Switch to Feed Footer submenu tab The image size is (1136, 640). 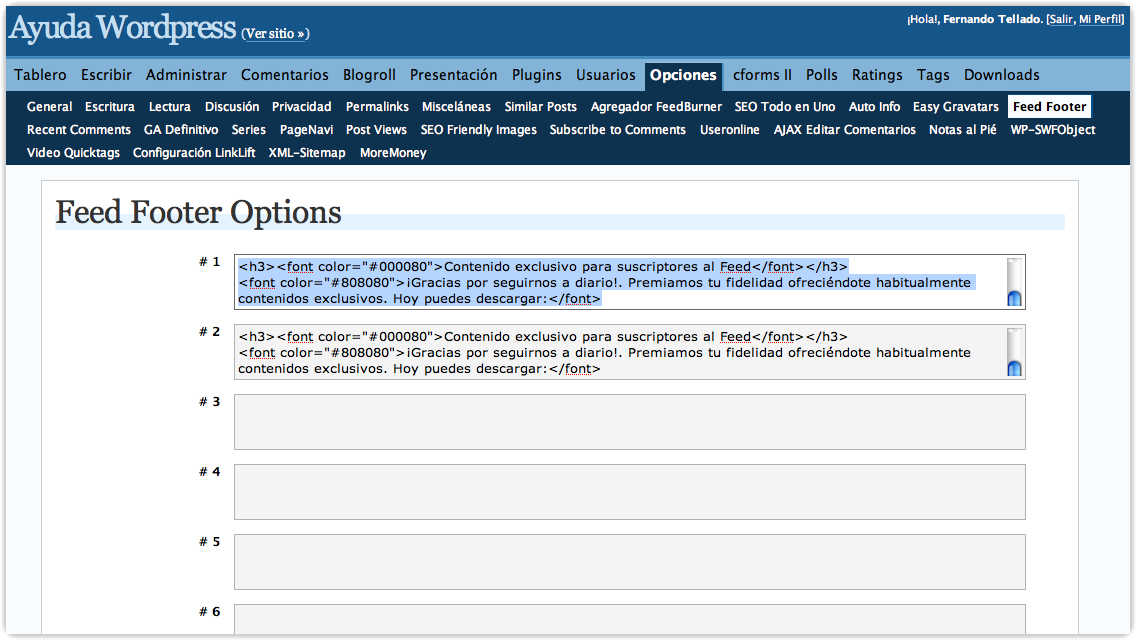1049,107
